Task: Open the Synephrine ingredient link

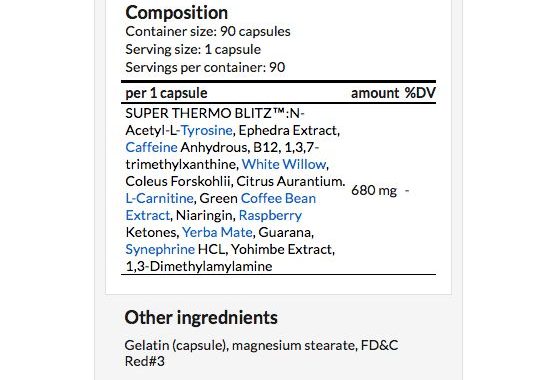Action: (160, 249)
